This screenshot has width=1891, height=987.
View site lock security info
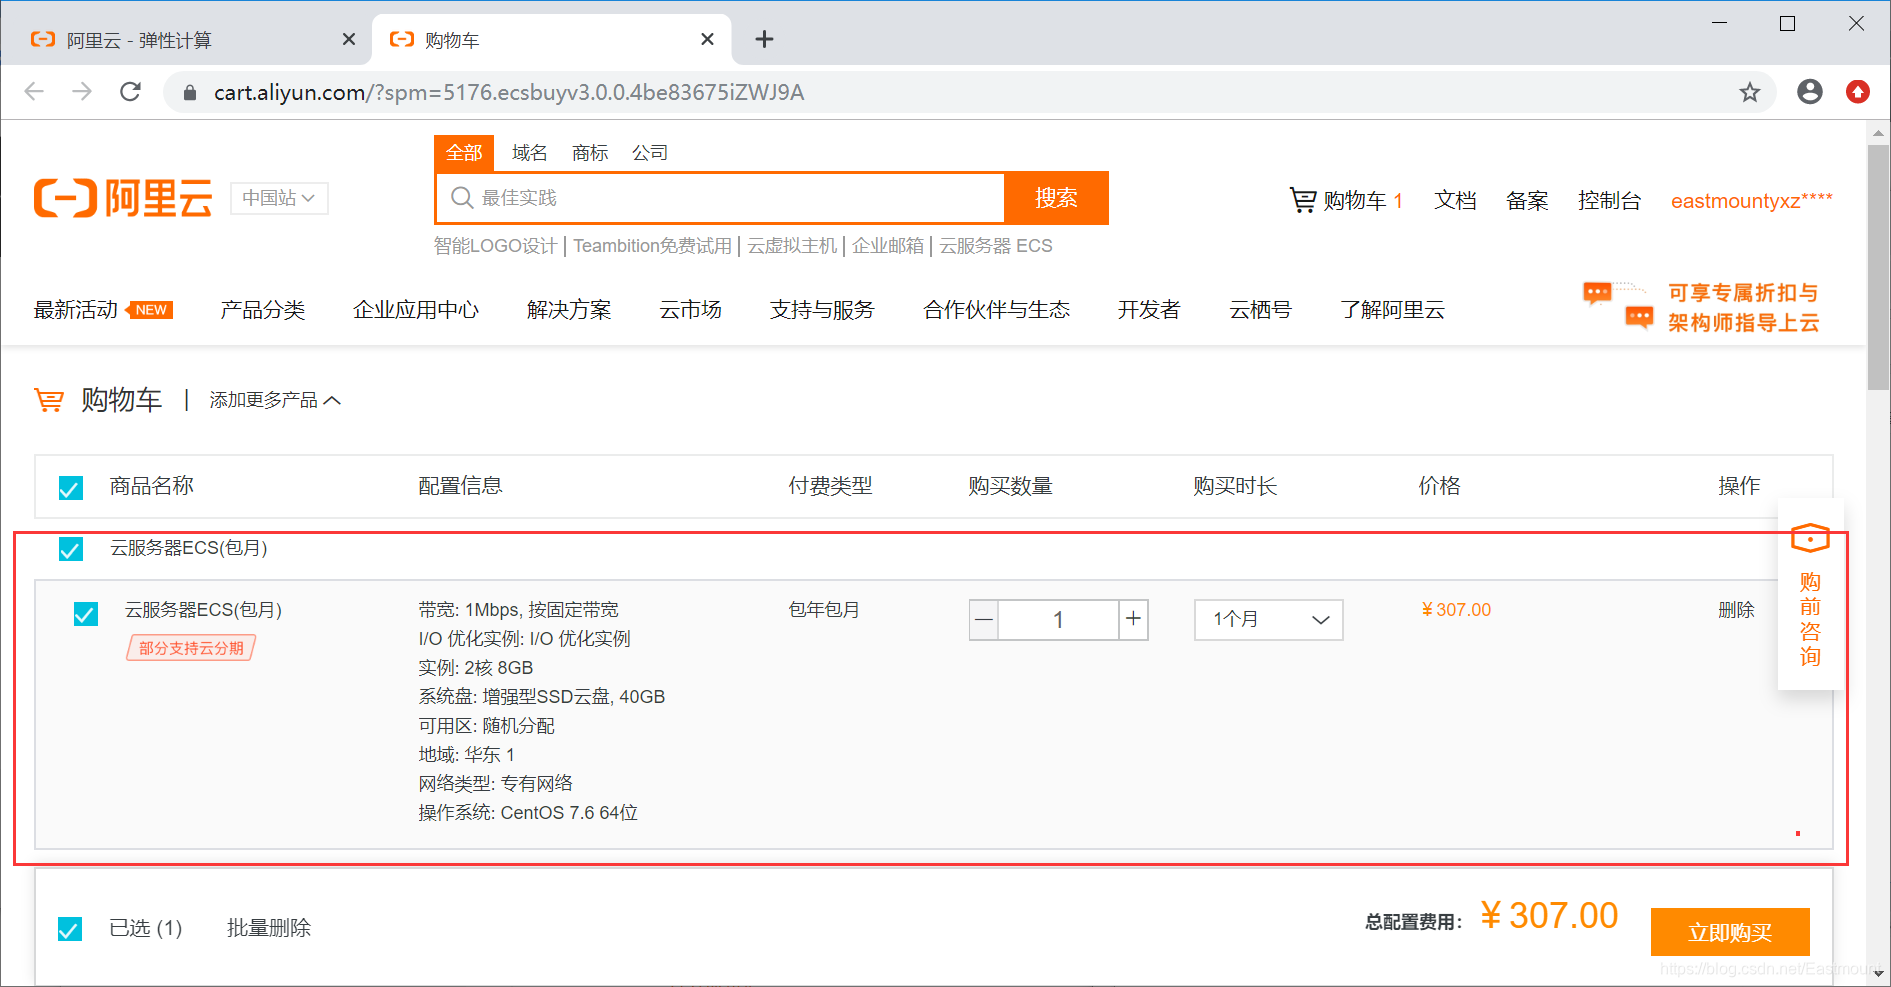tap(190, 92)
